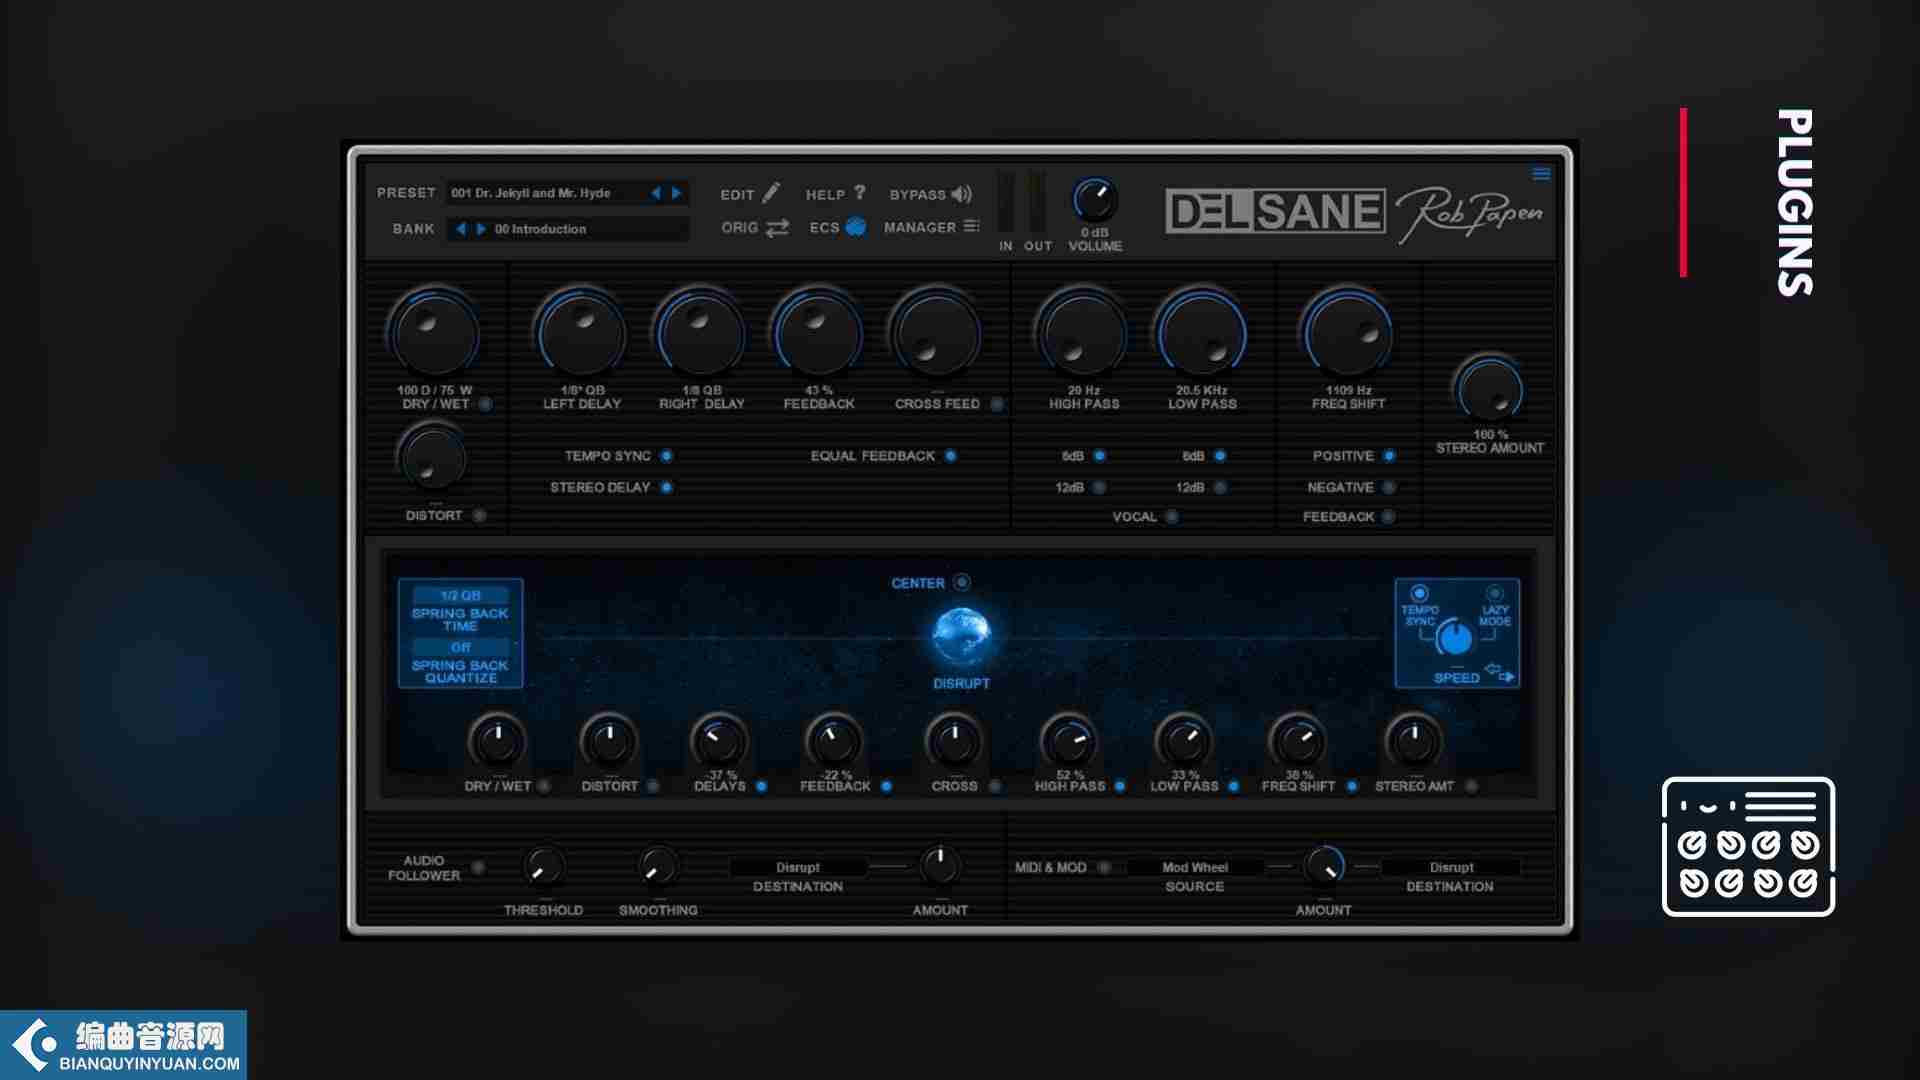This screenshot has width=1920, height=1080.
Task: Click the main Feedback knob
Action: (818, 335)
